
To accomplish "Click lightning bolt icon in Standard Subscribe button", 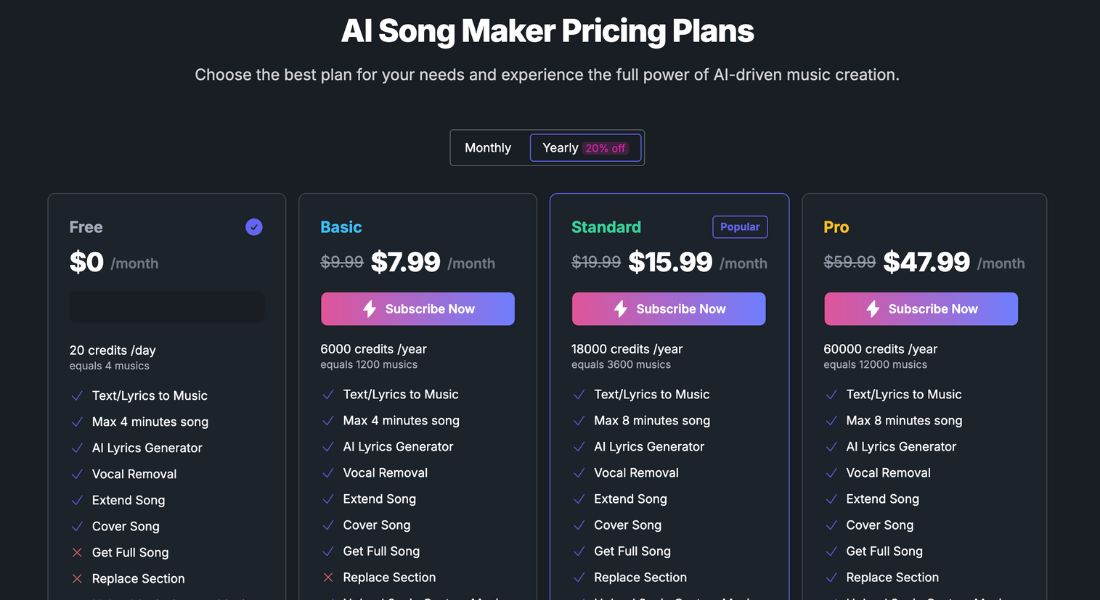I will [x=620, y=309].
